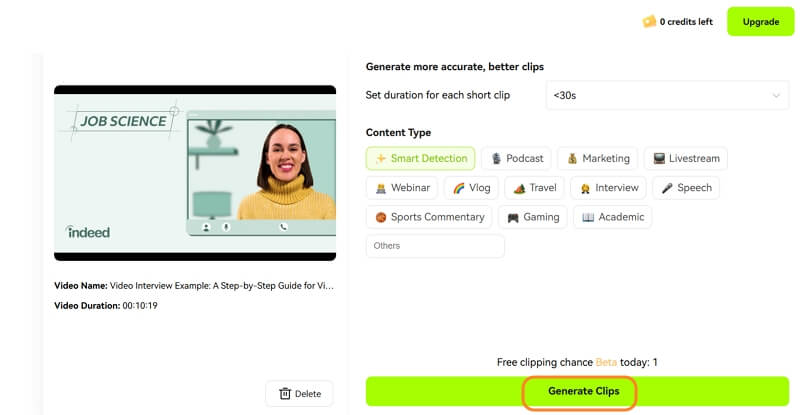Image resolution: width=800 pixels, height=415 pixels.
Task: Choose Sports Commentary content type
Action: click(x=429, y=217)
